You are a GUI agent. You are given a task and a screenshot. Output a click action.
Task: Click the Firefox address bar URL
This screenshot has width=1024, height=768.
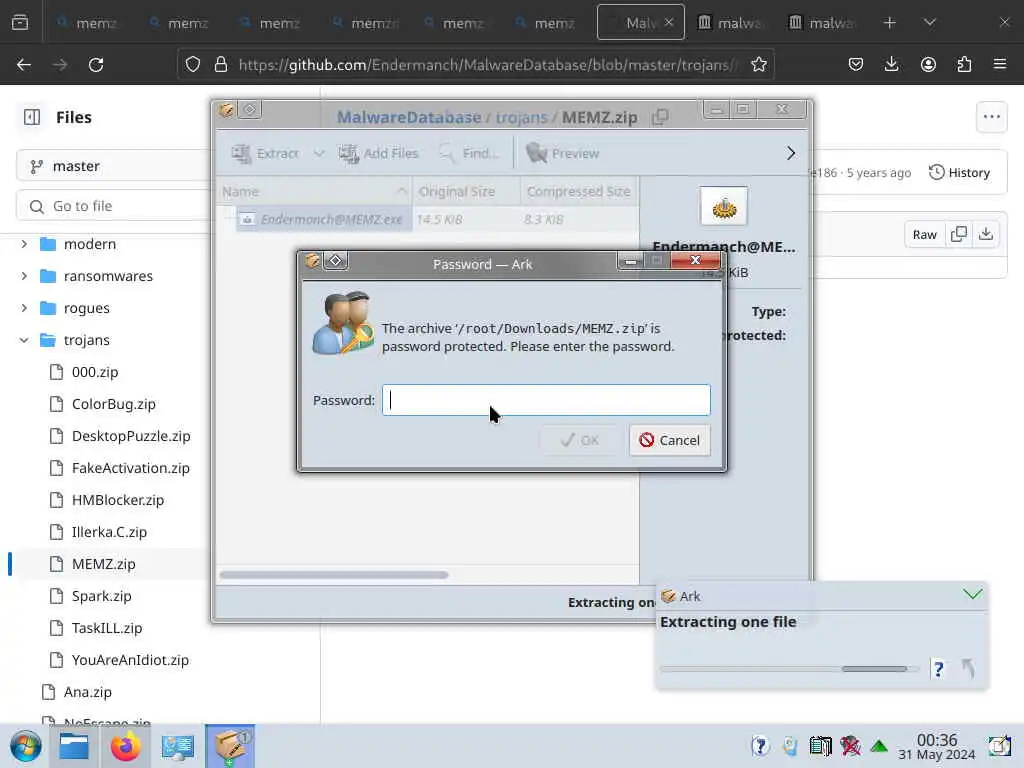[488, 65]
